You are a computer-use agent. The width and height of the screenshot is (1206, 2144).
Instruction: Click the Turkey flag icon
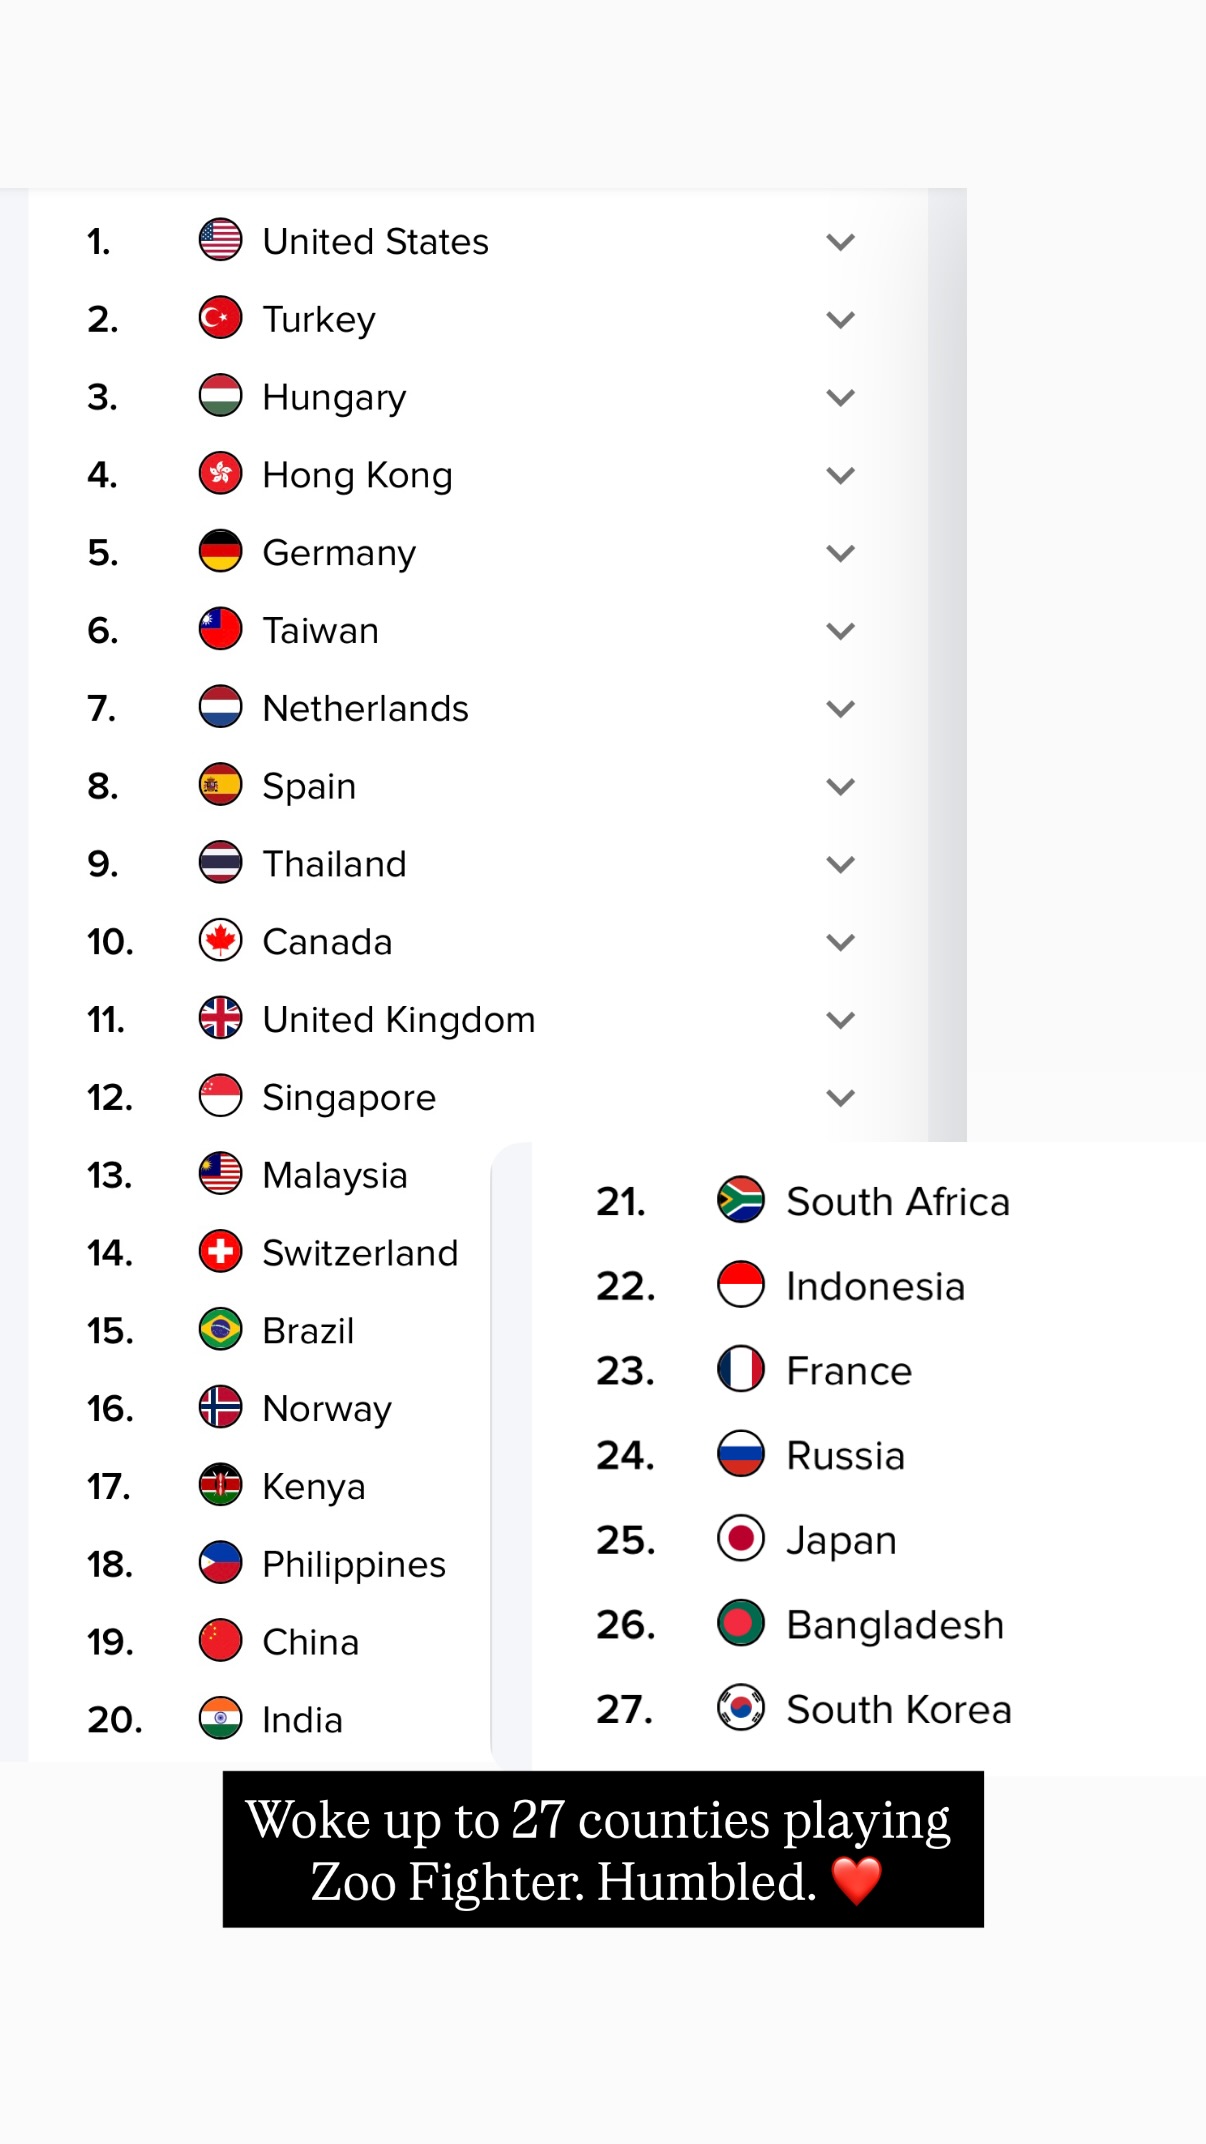[220, 318]
